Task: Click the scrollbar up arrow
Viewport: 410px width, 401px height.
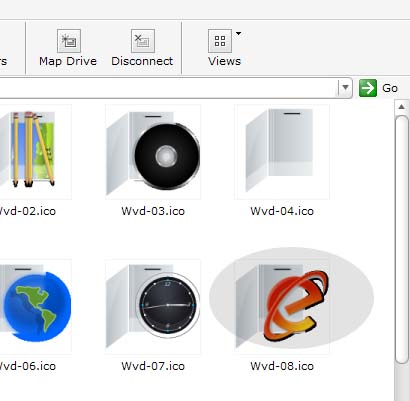Action: pyautogui.click(x=402, y=107)
